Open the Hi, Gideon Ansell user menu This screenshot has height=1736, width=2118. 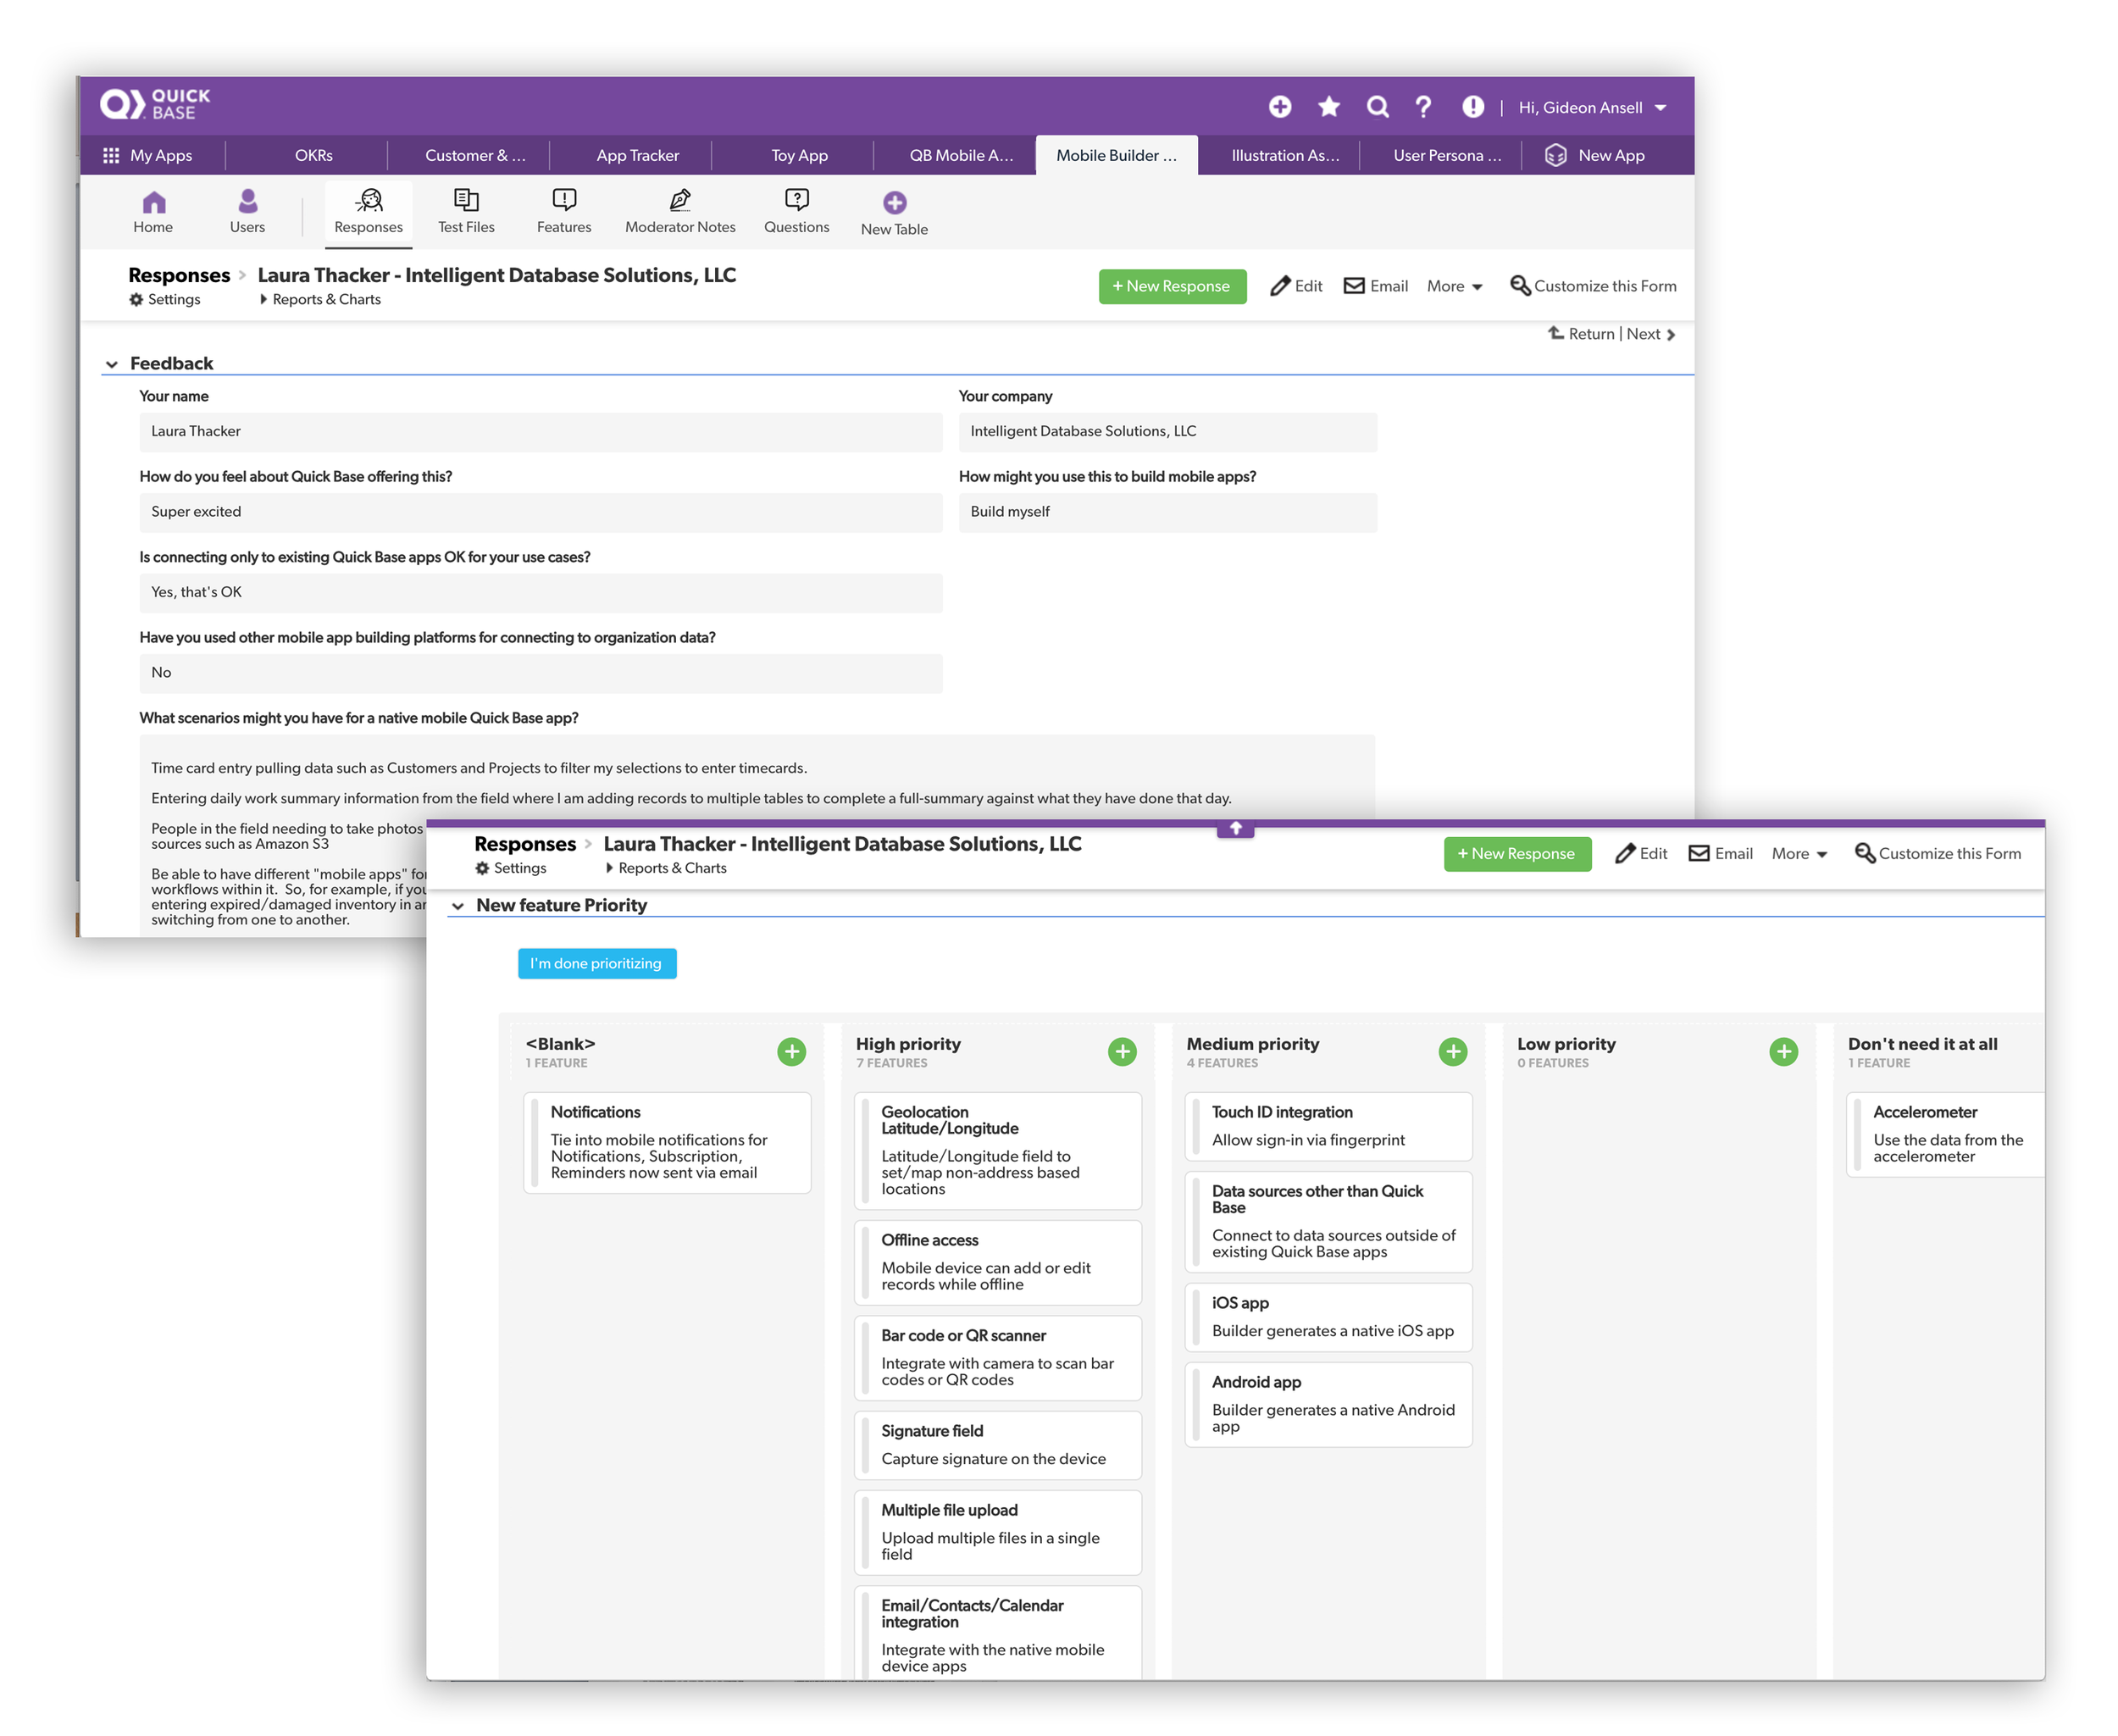(x=1592, y=107)
